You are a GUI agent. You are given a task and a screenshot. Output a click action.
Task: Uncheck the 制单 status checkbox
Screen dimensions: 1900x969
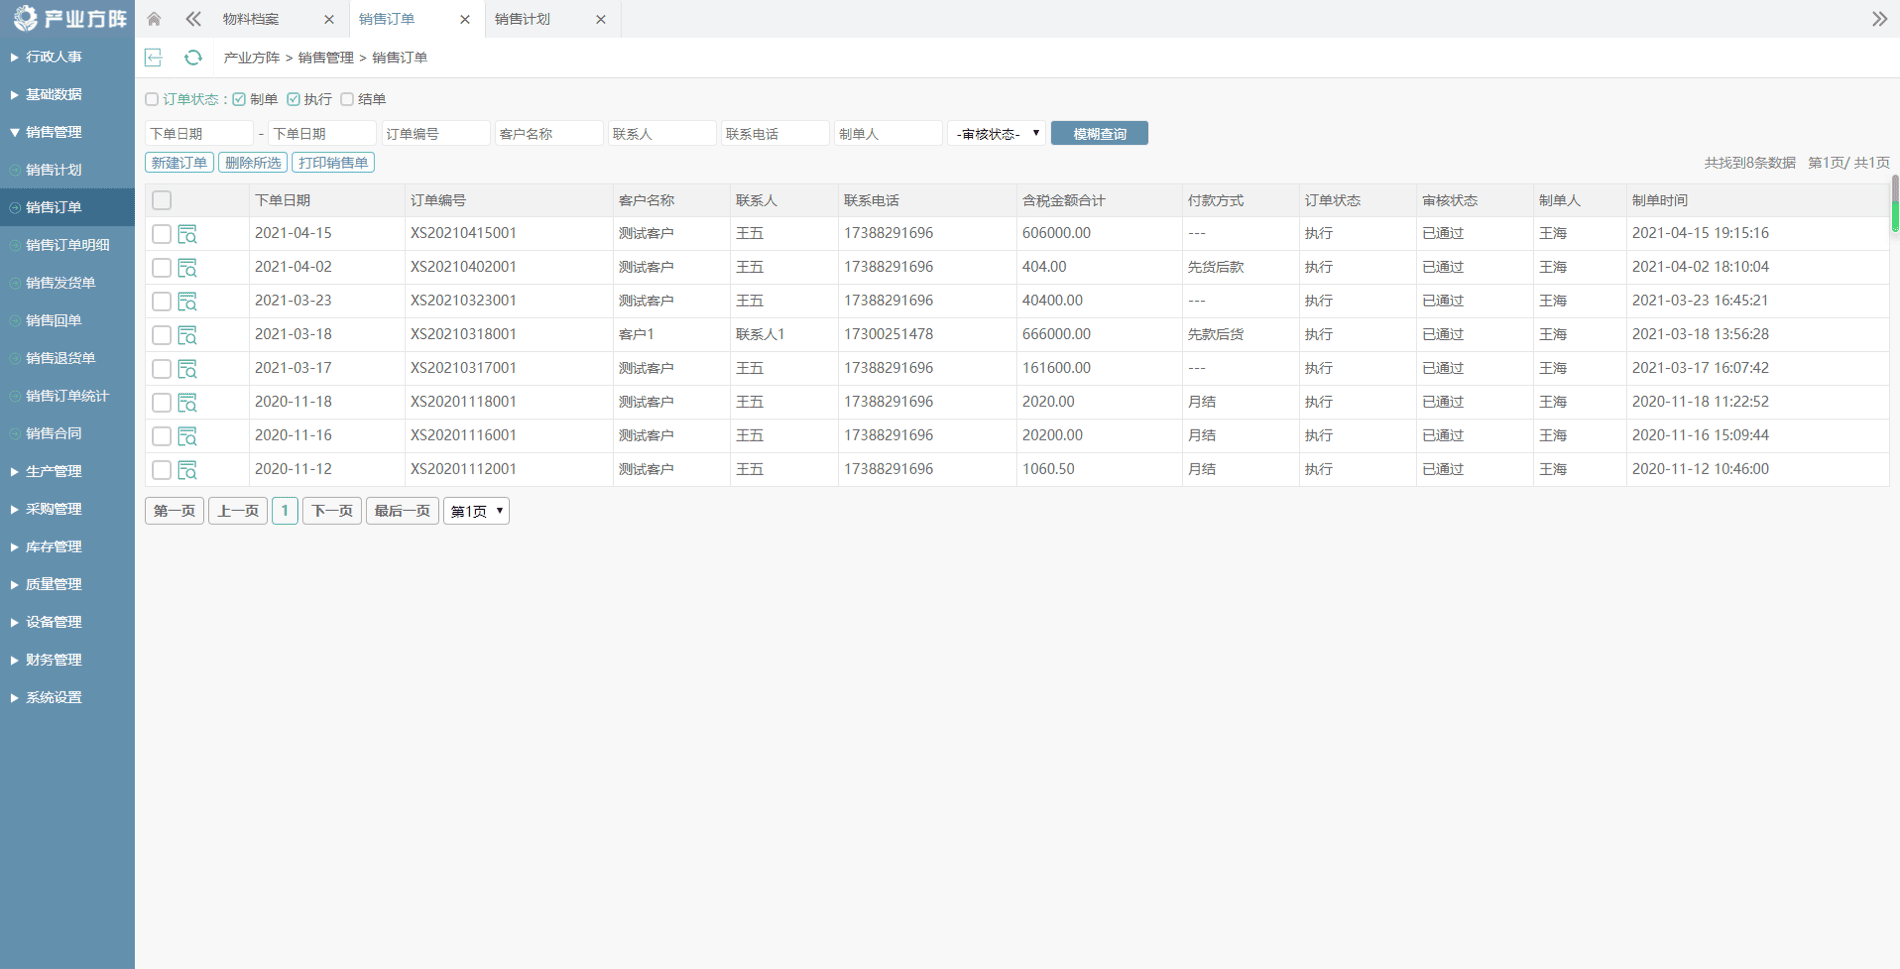(x=239, y=99)
